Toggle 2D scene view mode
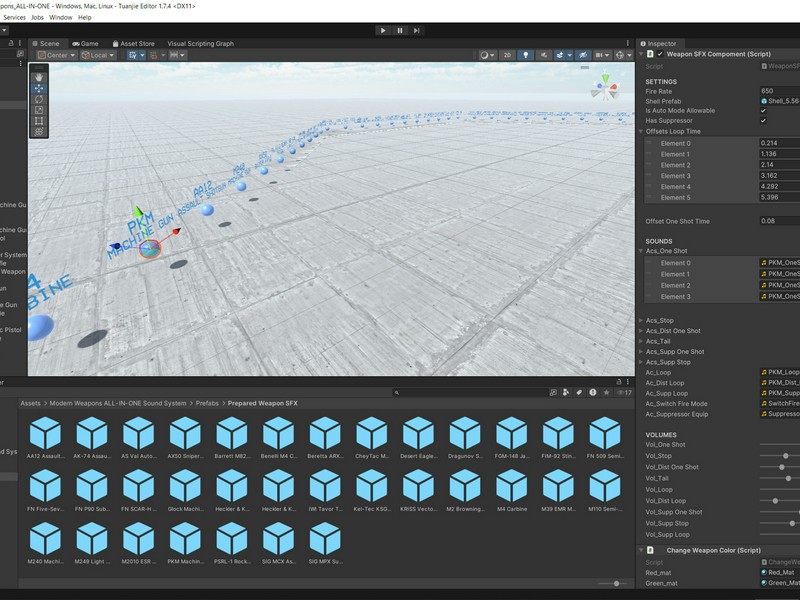Image resolution: width=800 pixels, height=600 pixels. tap(507, 55)
